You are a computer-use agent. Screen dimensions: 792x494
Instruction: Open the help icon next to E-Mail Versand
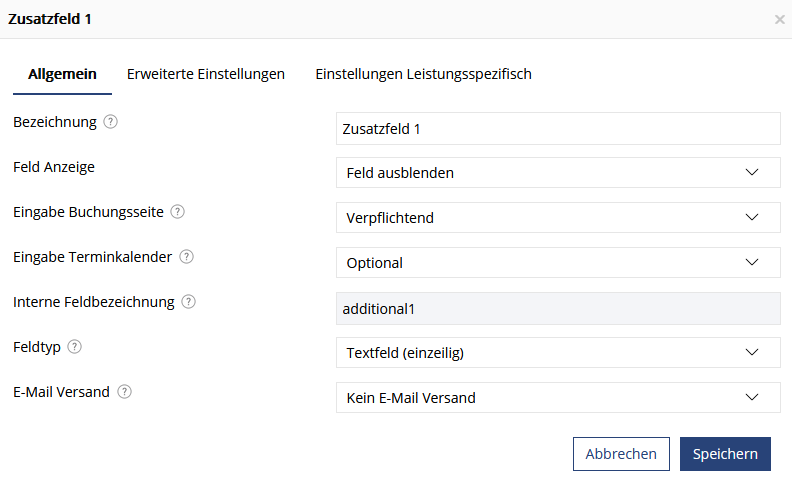[124, 391]
